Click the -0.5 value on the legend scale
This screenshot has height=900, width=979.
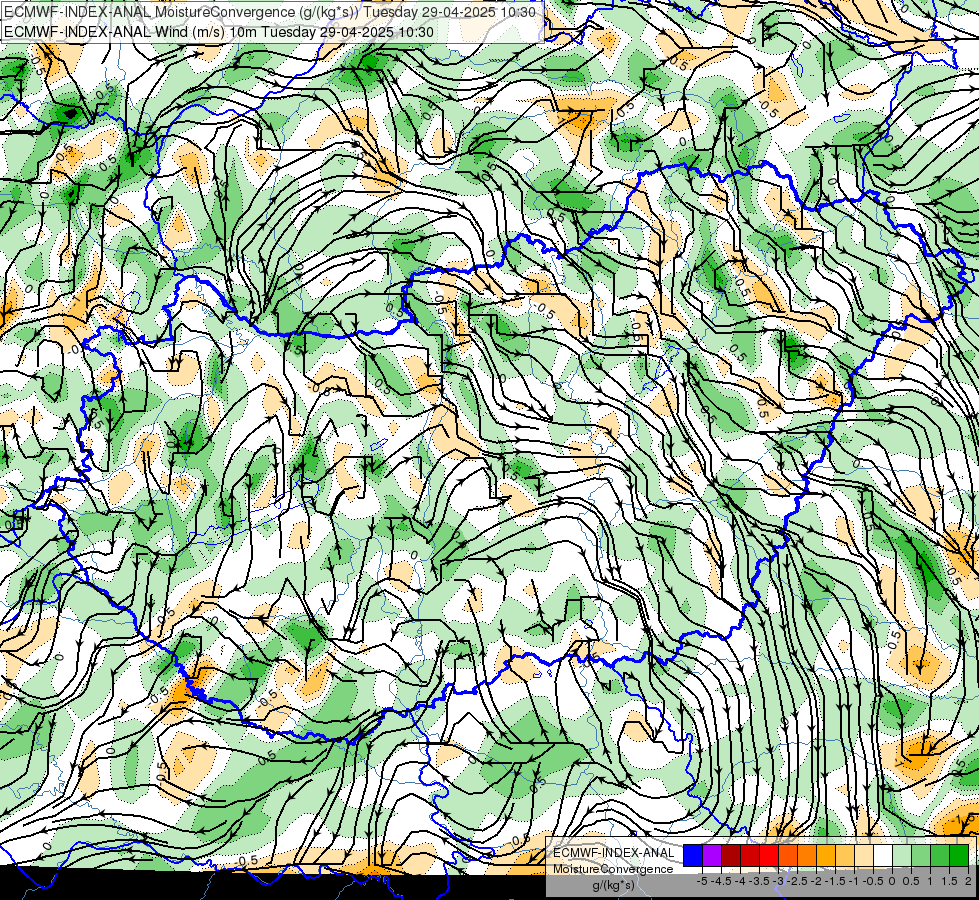tap(873, 881)
